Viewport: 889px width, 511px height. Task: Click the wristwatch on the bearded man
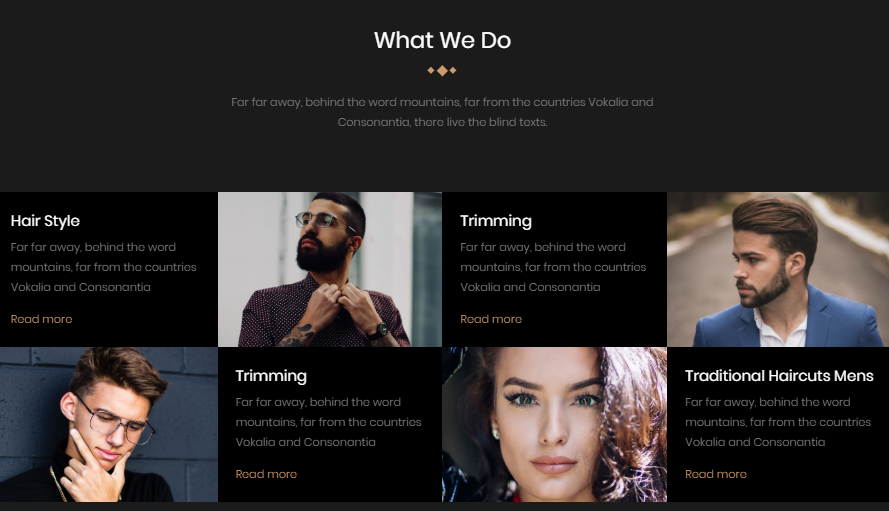click(x=379, y=331)
